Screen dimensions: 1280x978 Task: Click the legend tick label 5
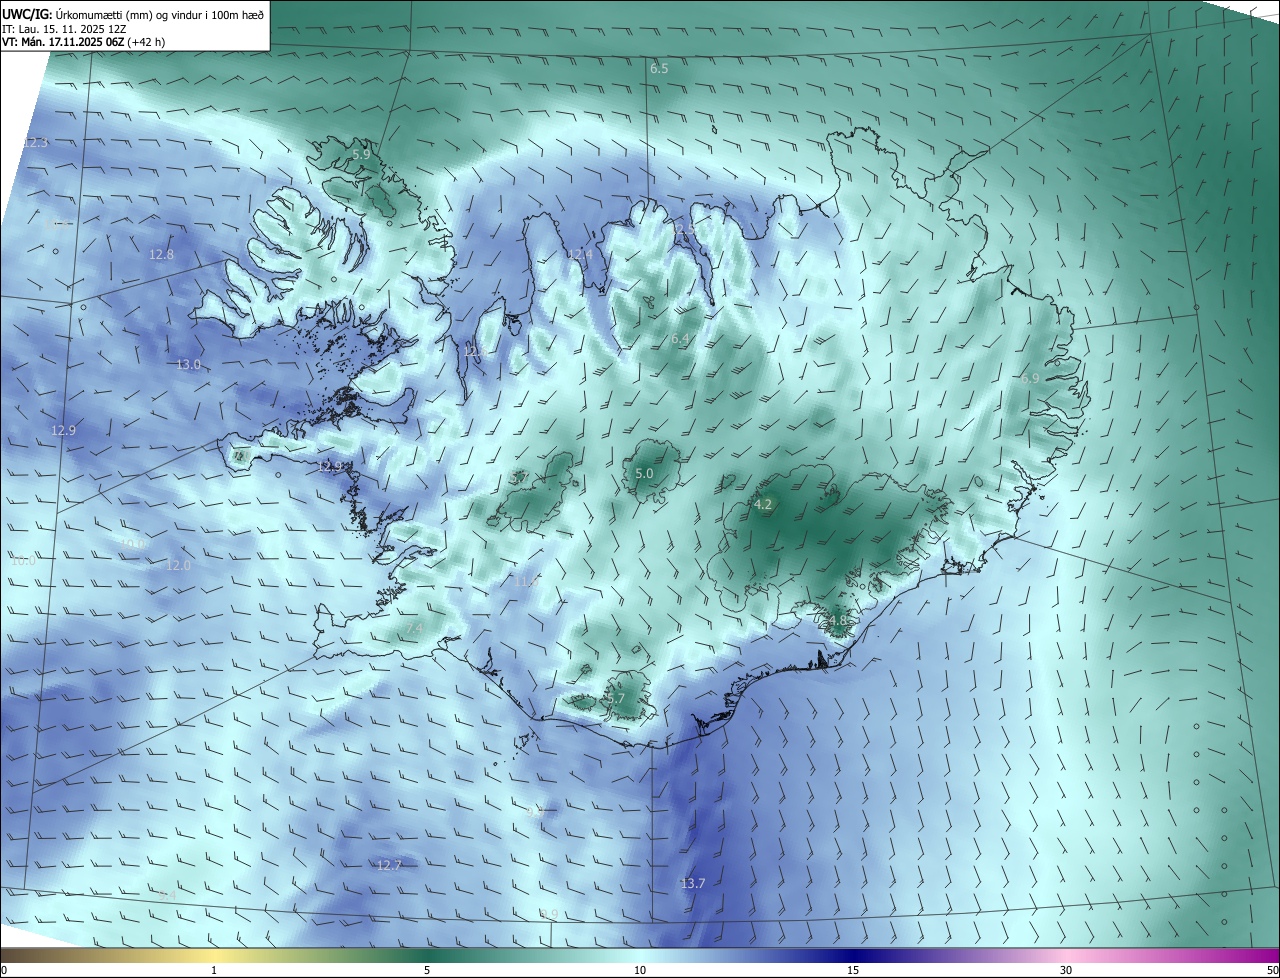427,970
